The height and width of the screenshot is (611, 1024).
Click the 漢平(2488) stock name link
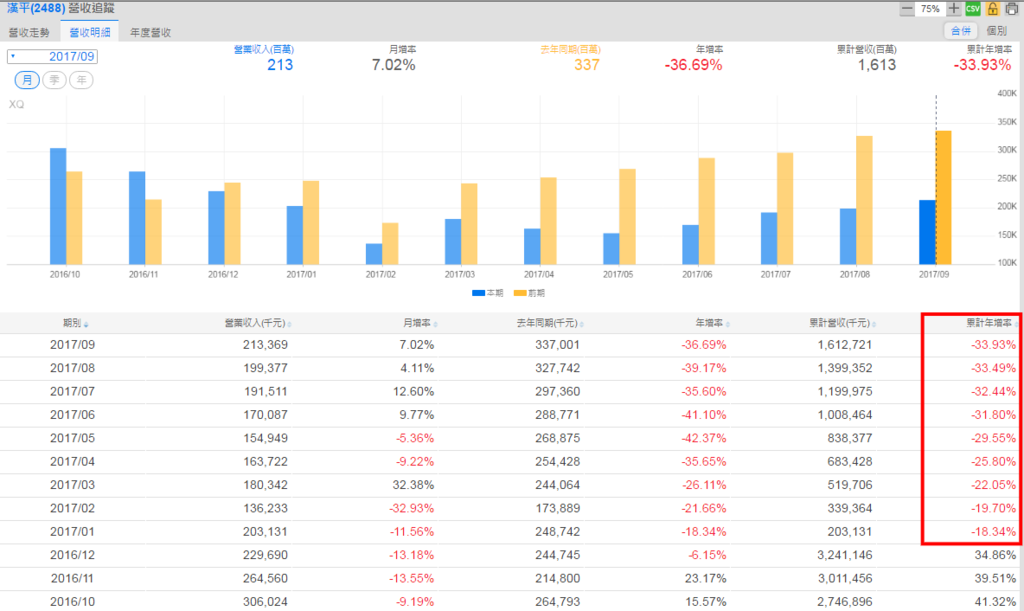point(36,8)
